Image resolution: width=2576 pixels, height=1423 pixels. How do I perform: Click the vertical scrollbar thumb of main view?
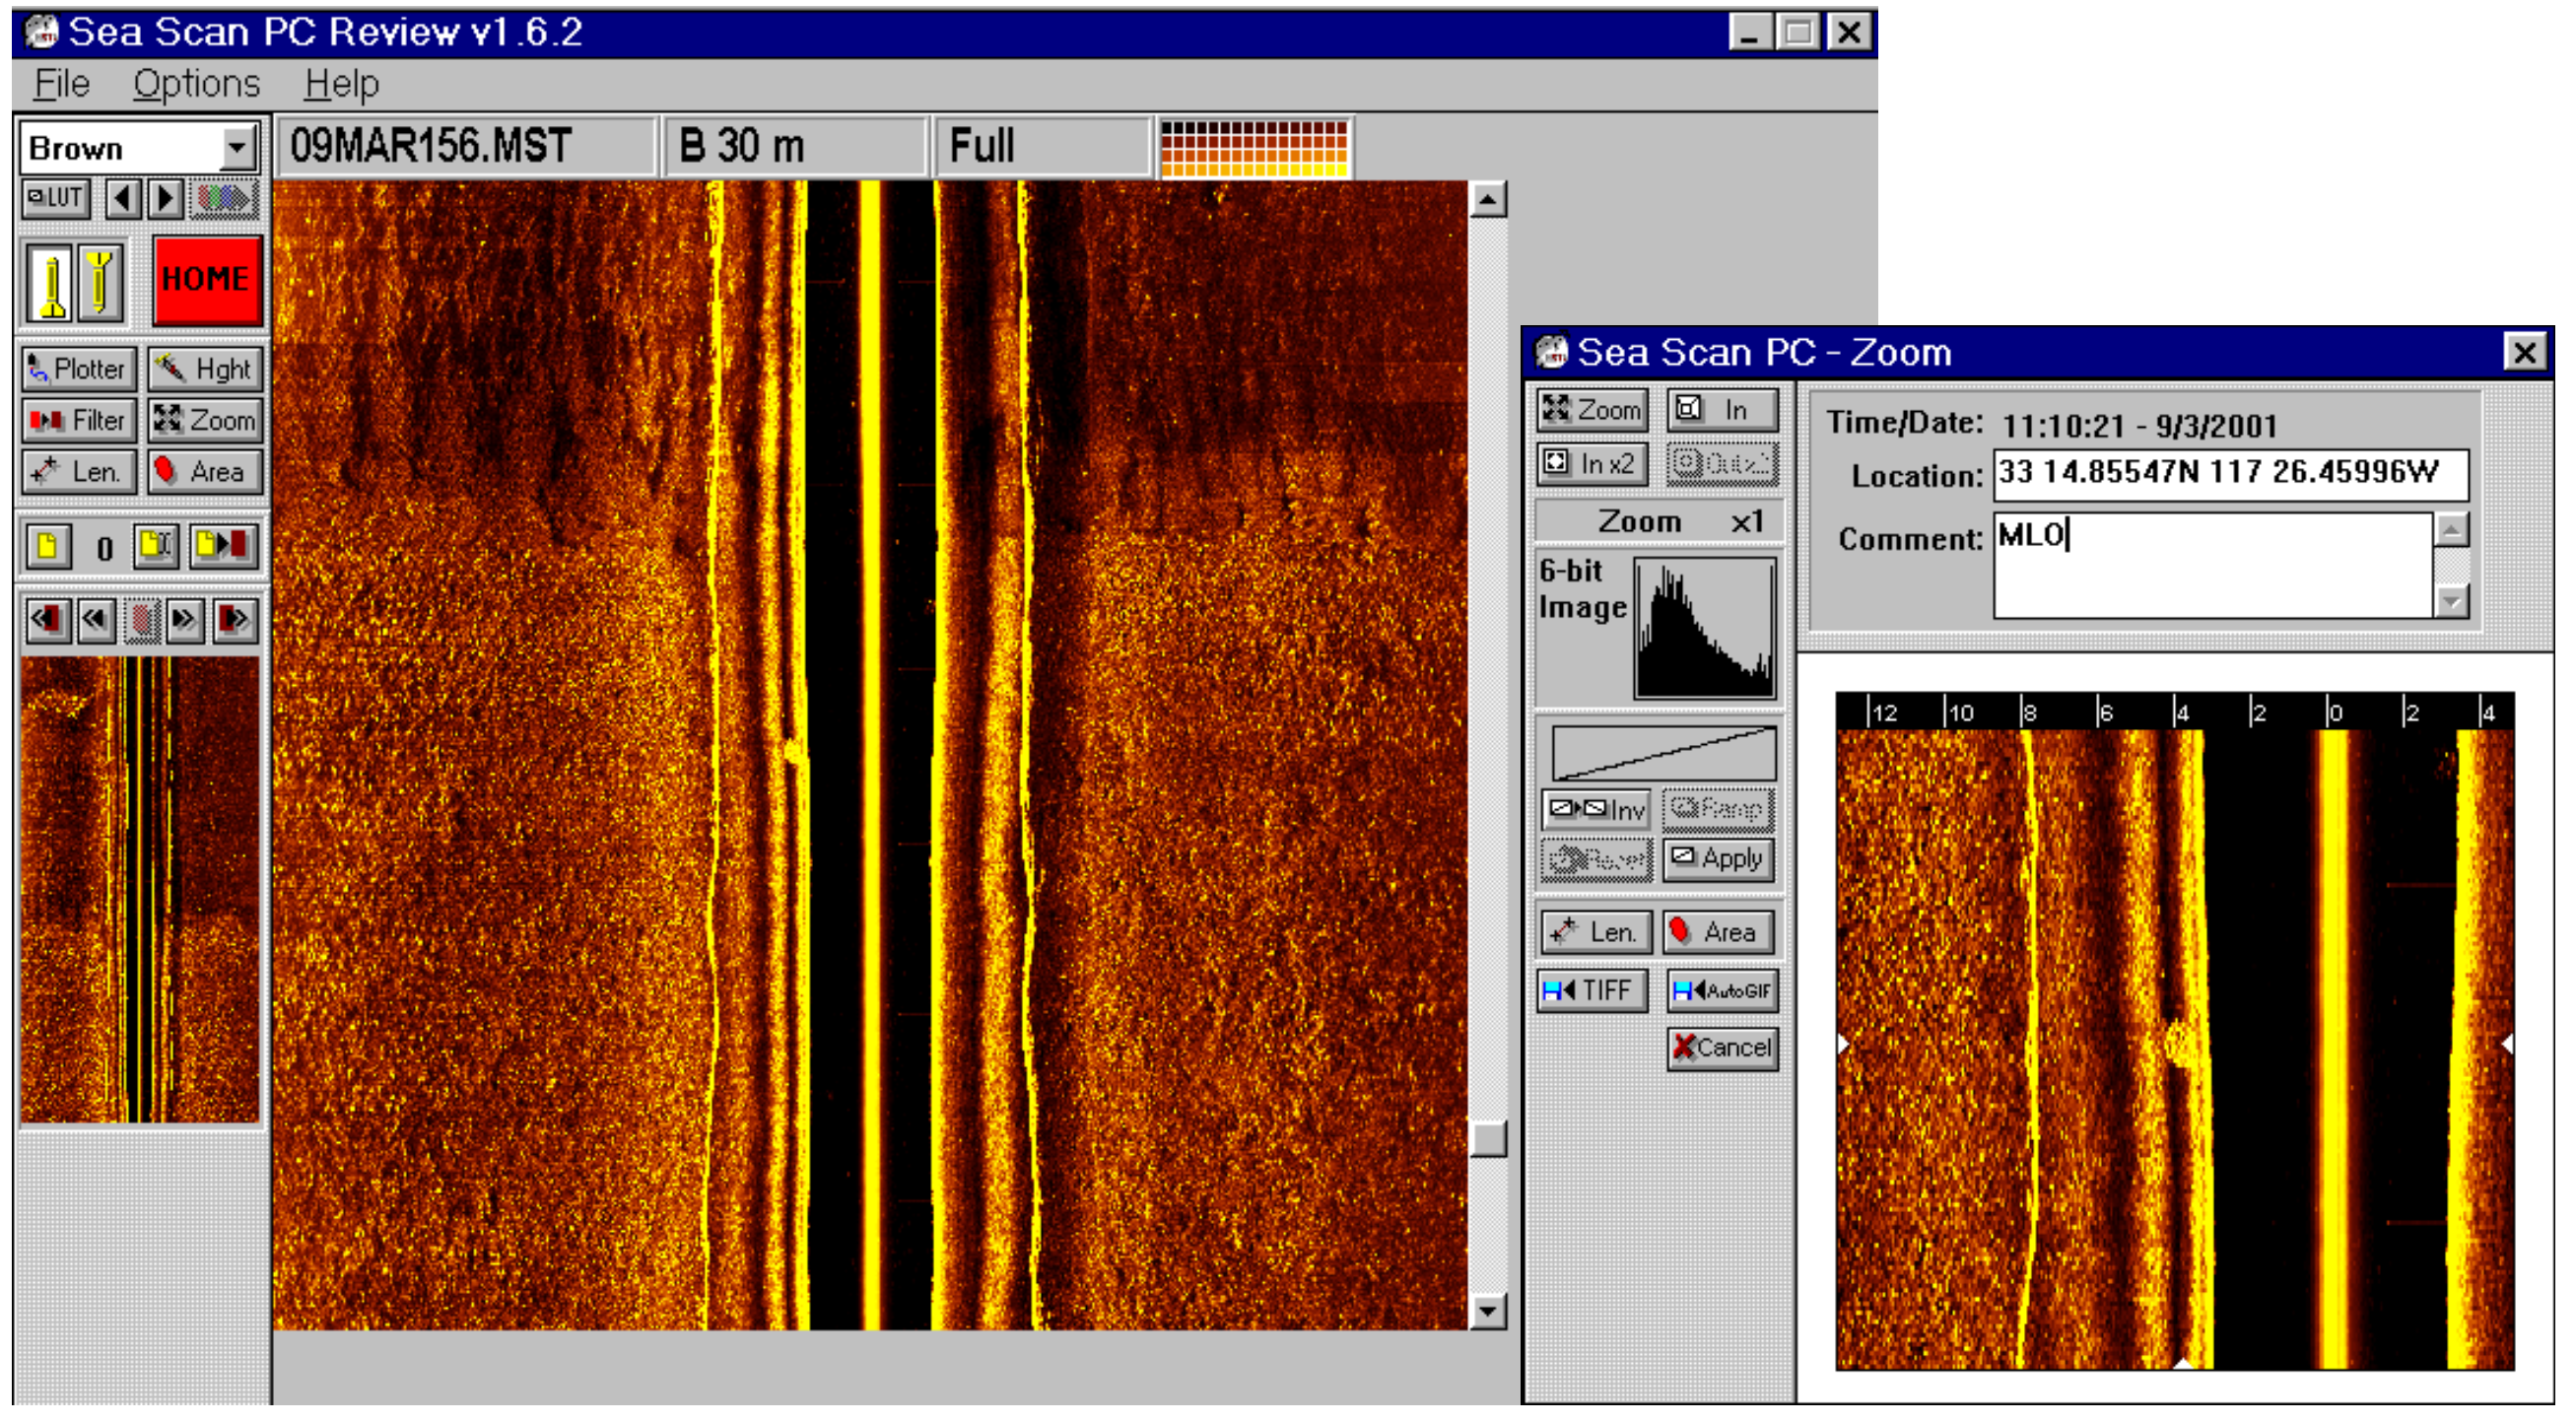pyautogui.click(x=1488, y=1139)
